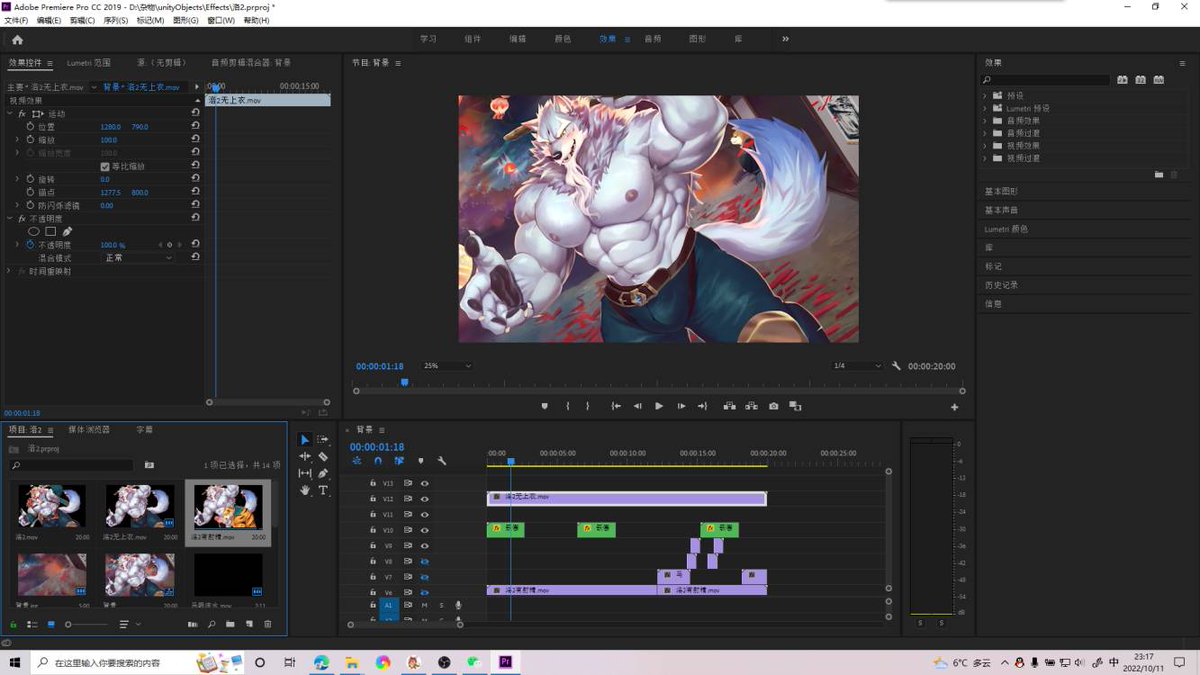Click the Lift button
The height and width of the screenshot is (675, 1200).
[x=729, y=406]
